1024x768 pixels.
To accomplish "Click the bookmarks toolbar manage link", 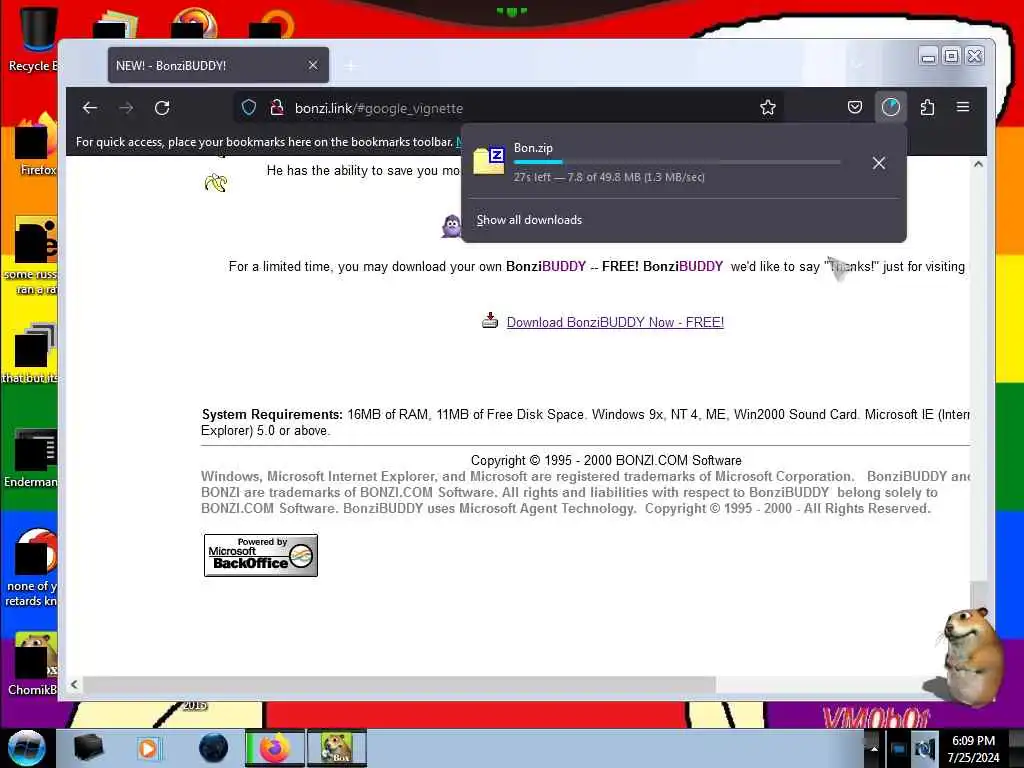I will point(459,142).
